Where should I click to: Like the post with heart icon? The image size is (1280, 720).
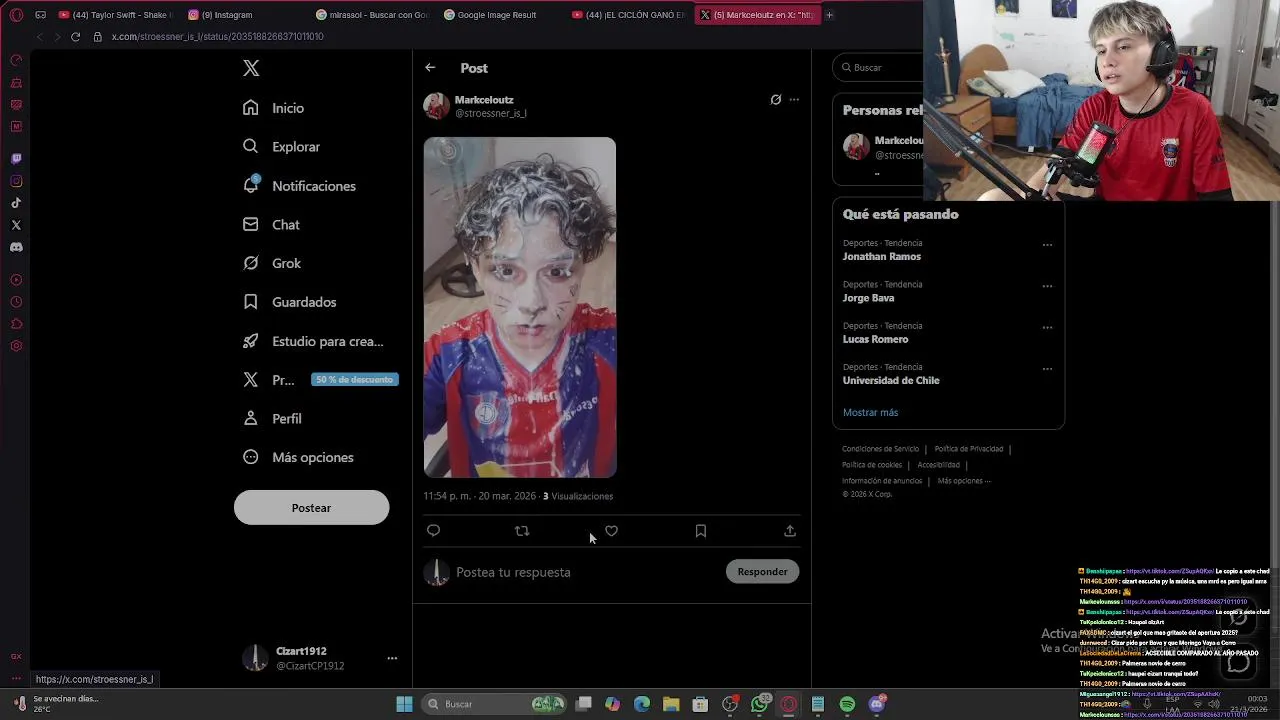point(611,531)
